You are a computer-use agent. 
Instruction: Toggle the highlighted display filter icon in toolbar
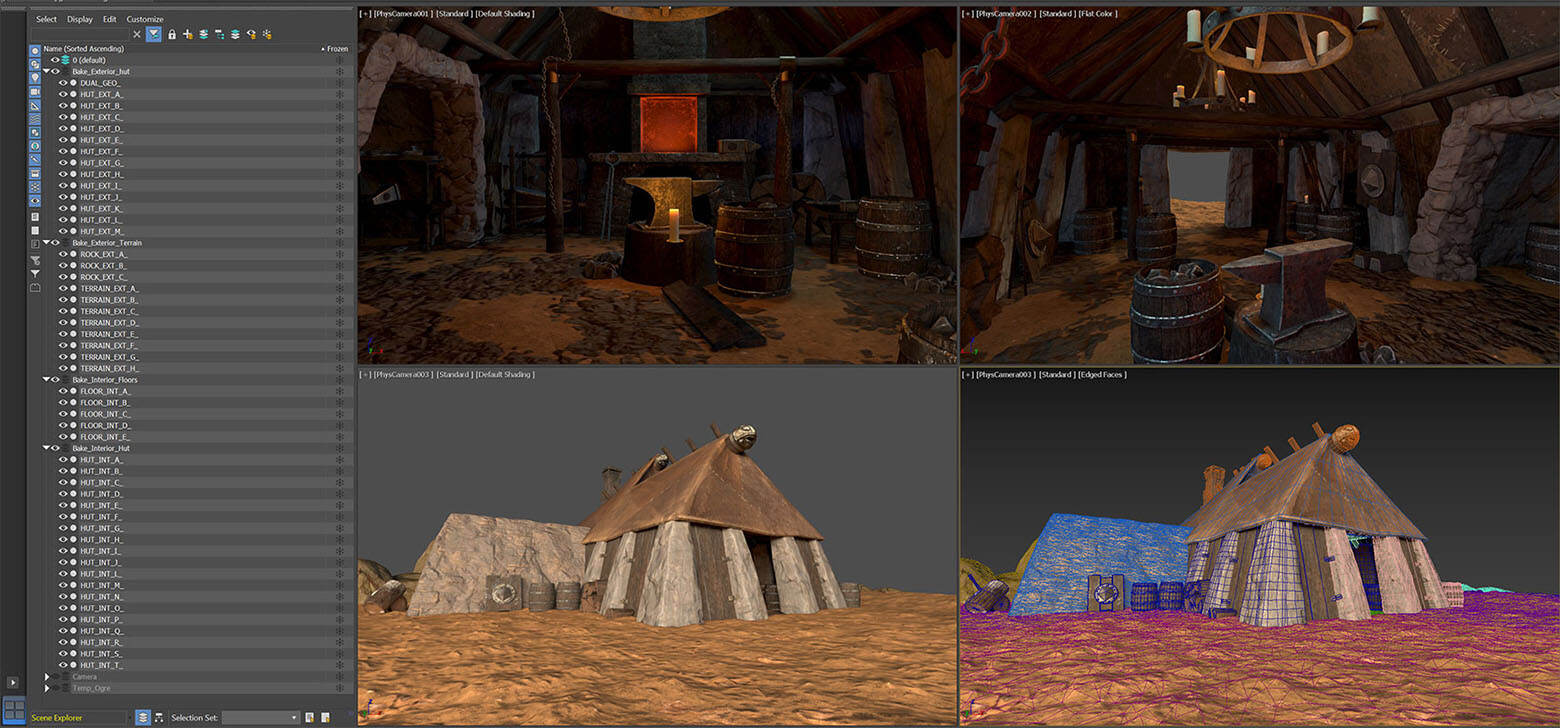154,34
